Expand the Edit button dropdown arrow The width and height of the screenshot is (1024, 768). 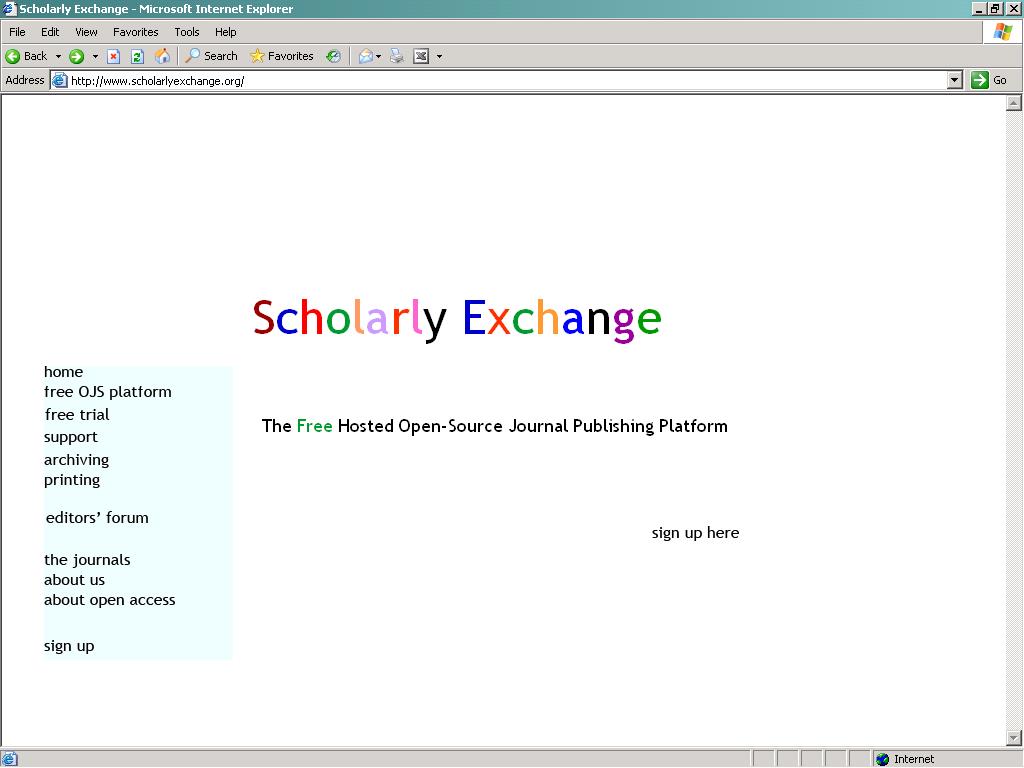coord(440,56)
